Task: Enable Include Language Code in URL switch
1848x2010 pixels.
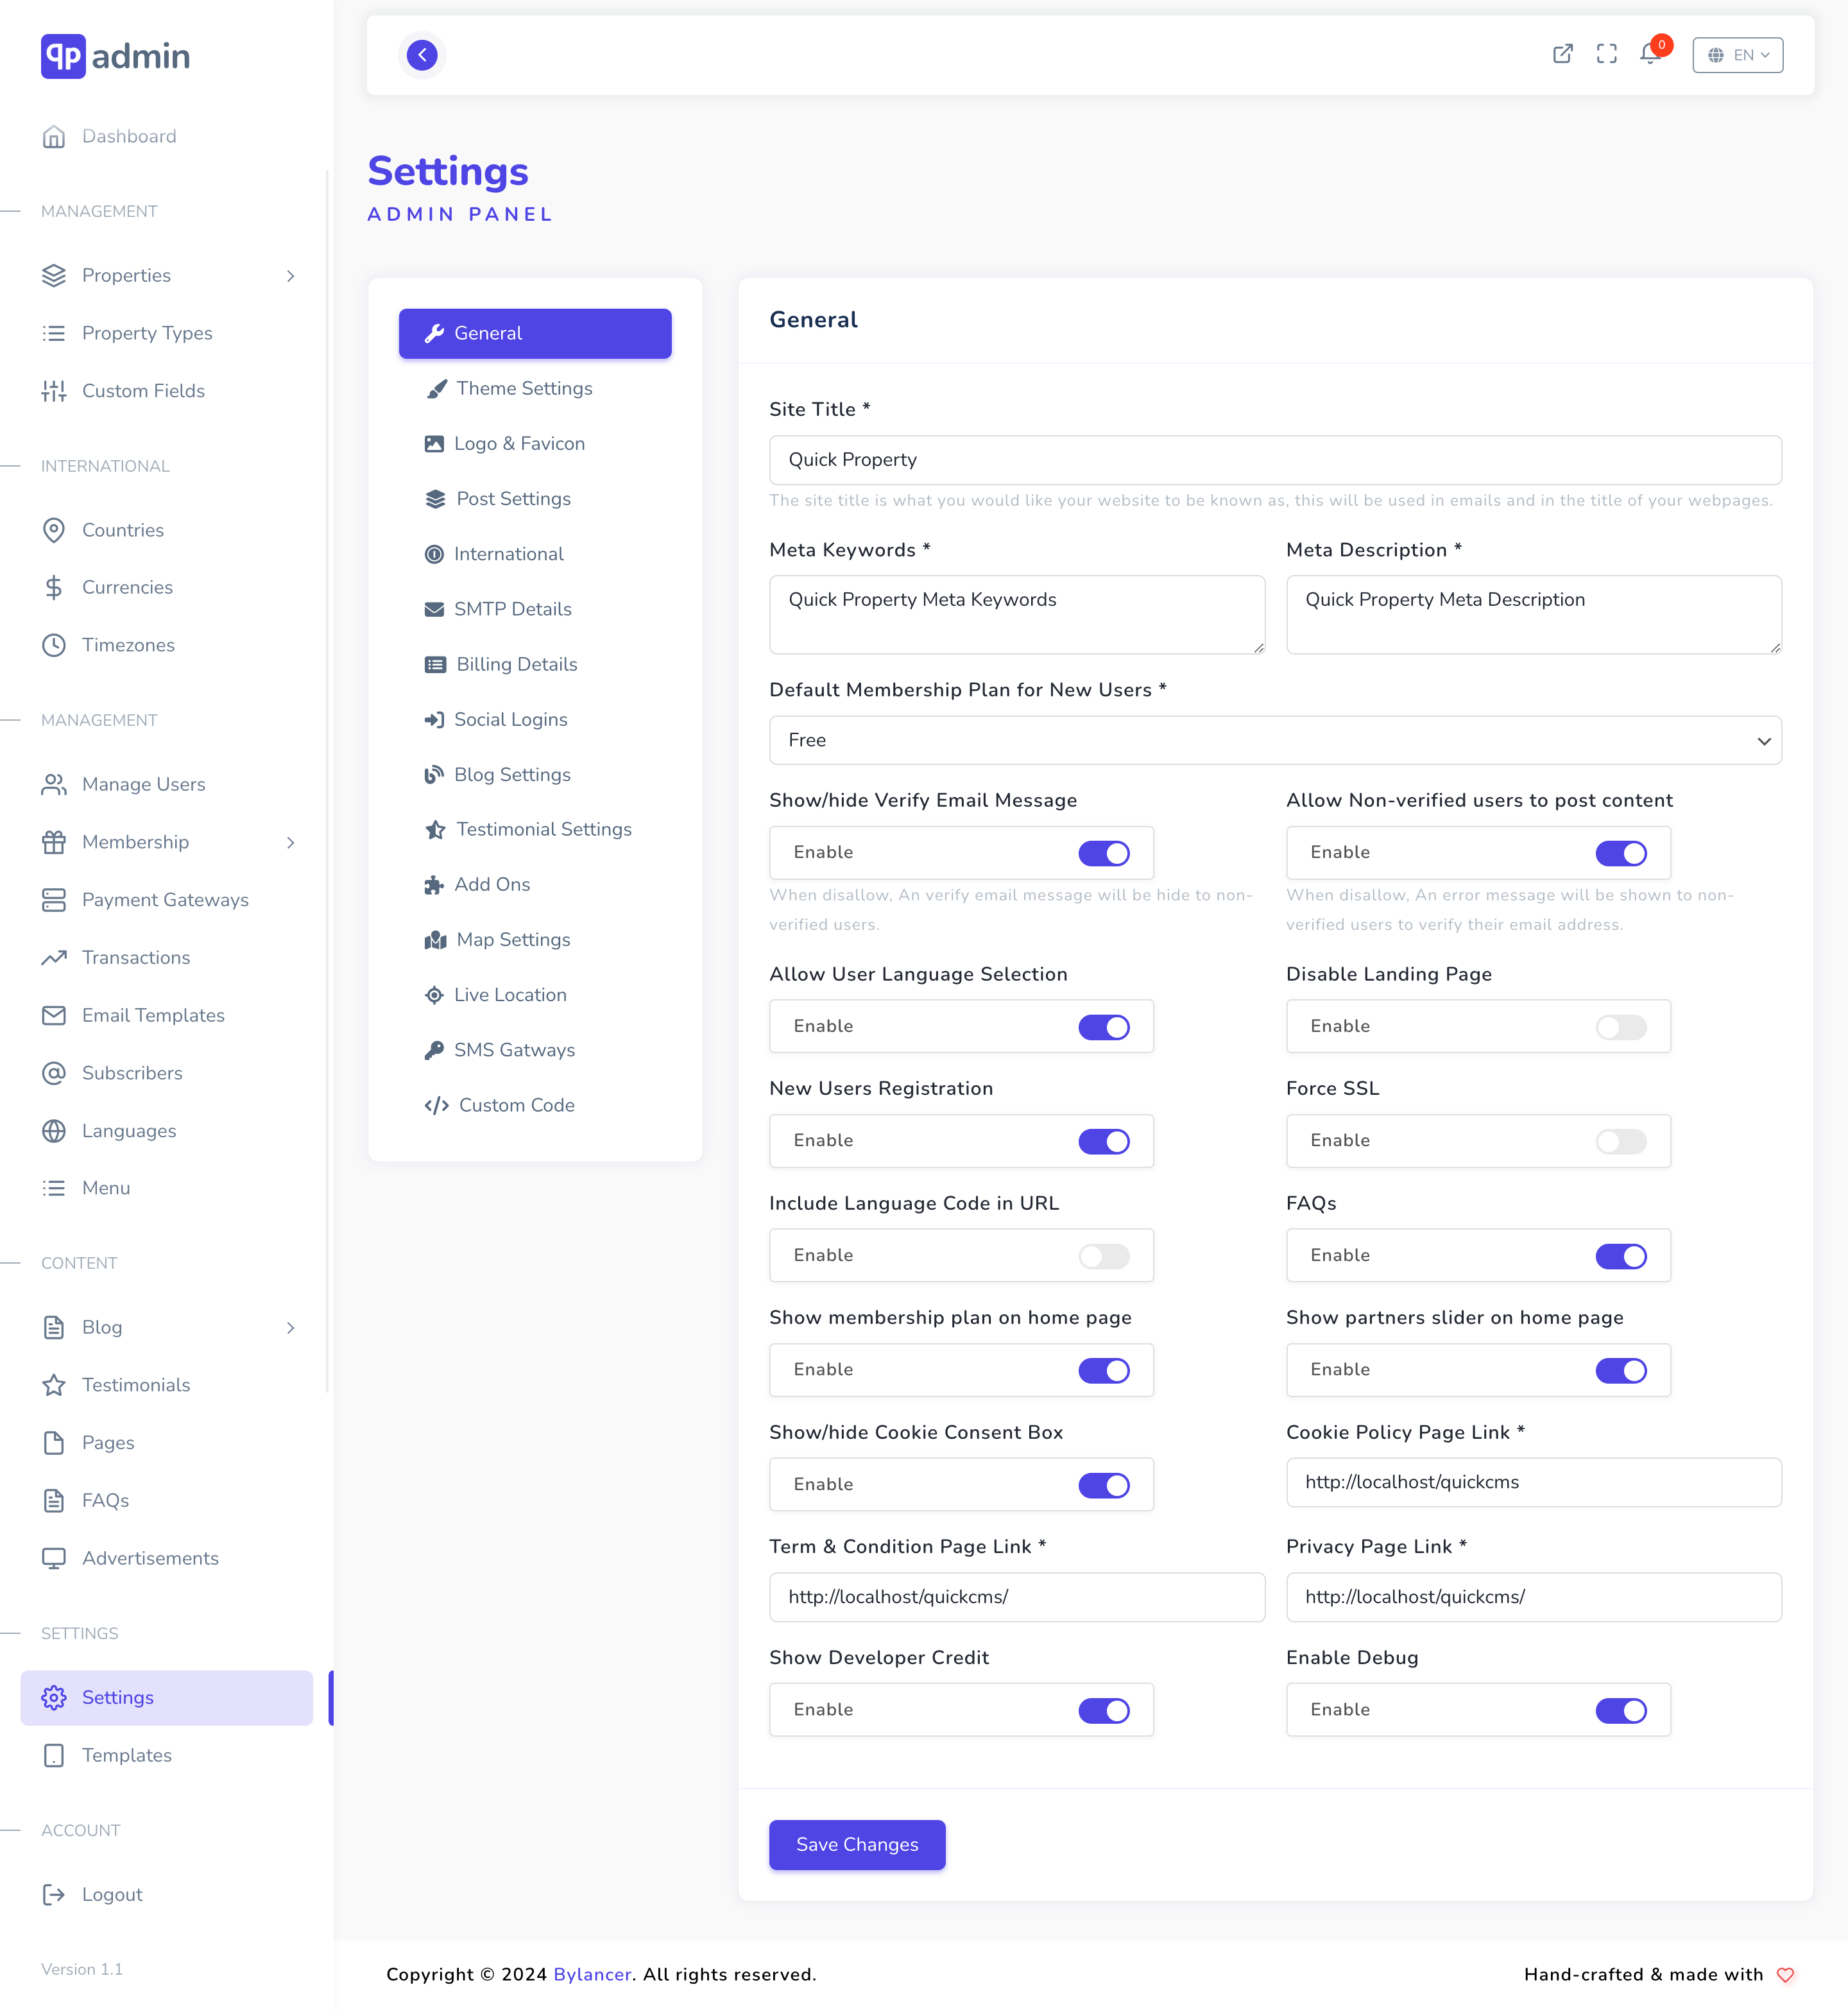Action: point(1104,1256)
